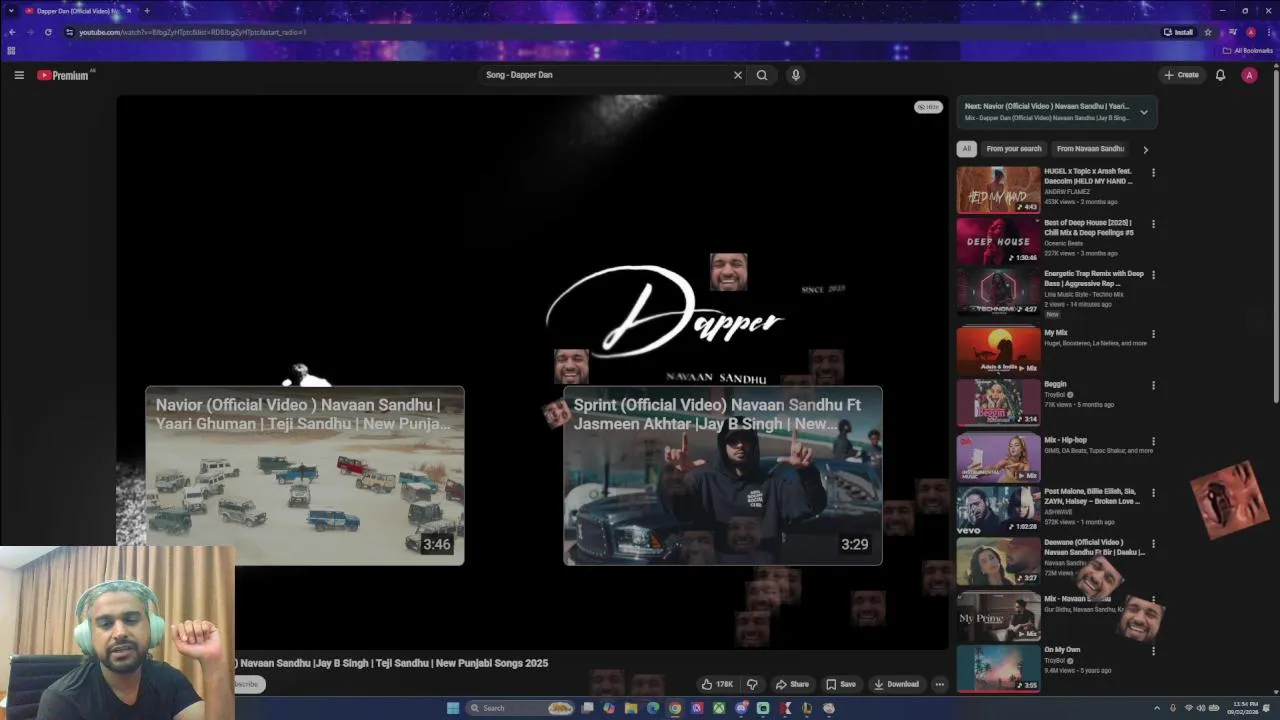Go back in browser
1280x720 pixels.
point(12,32)
